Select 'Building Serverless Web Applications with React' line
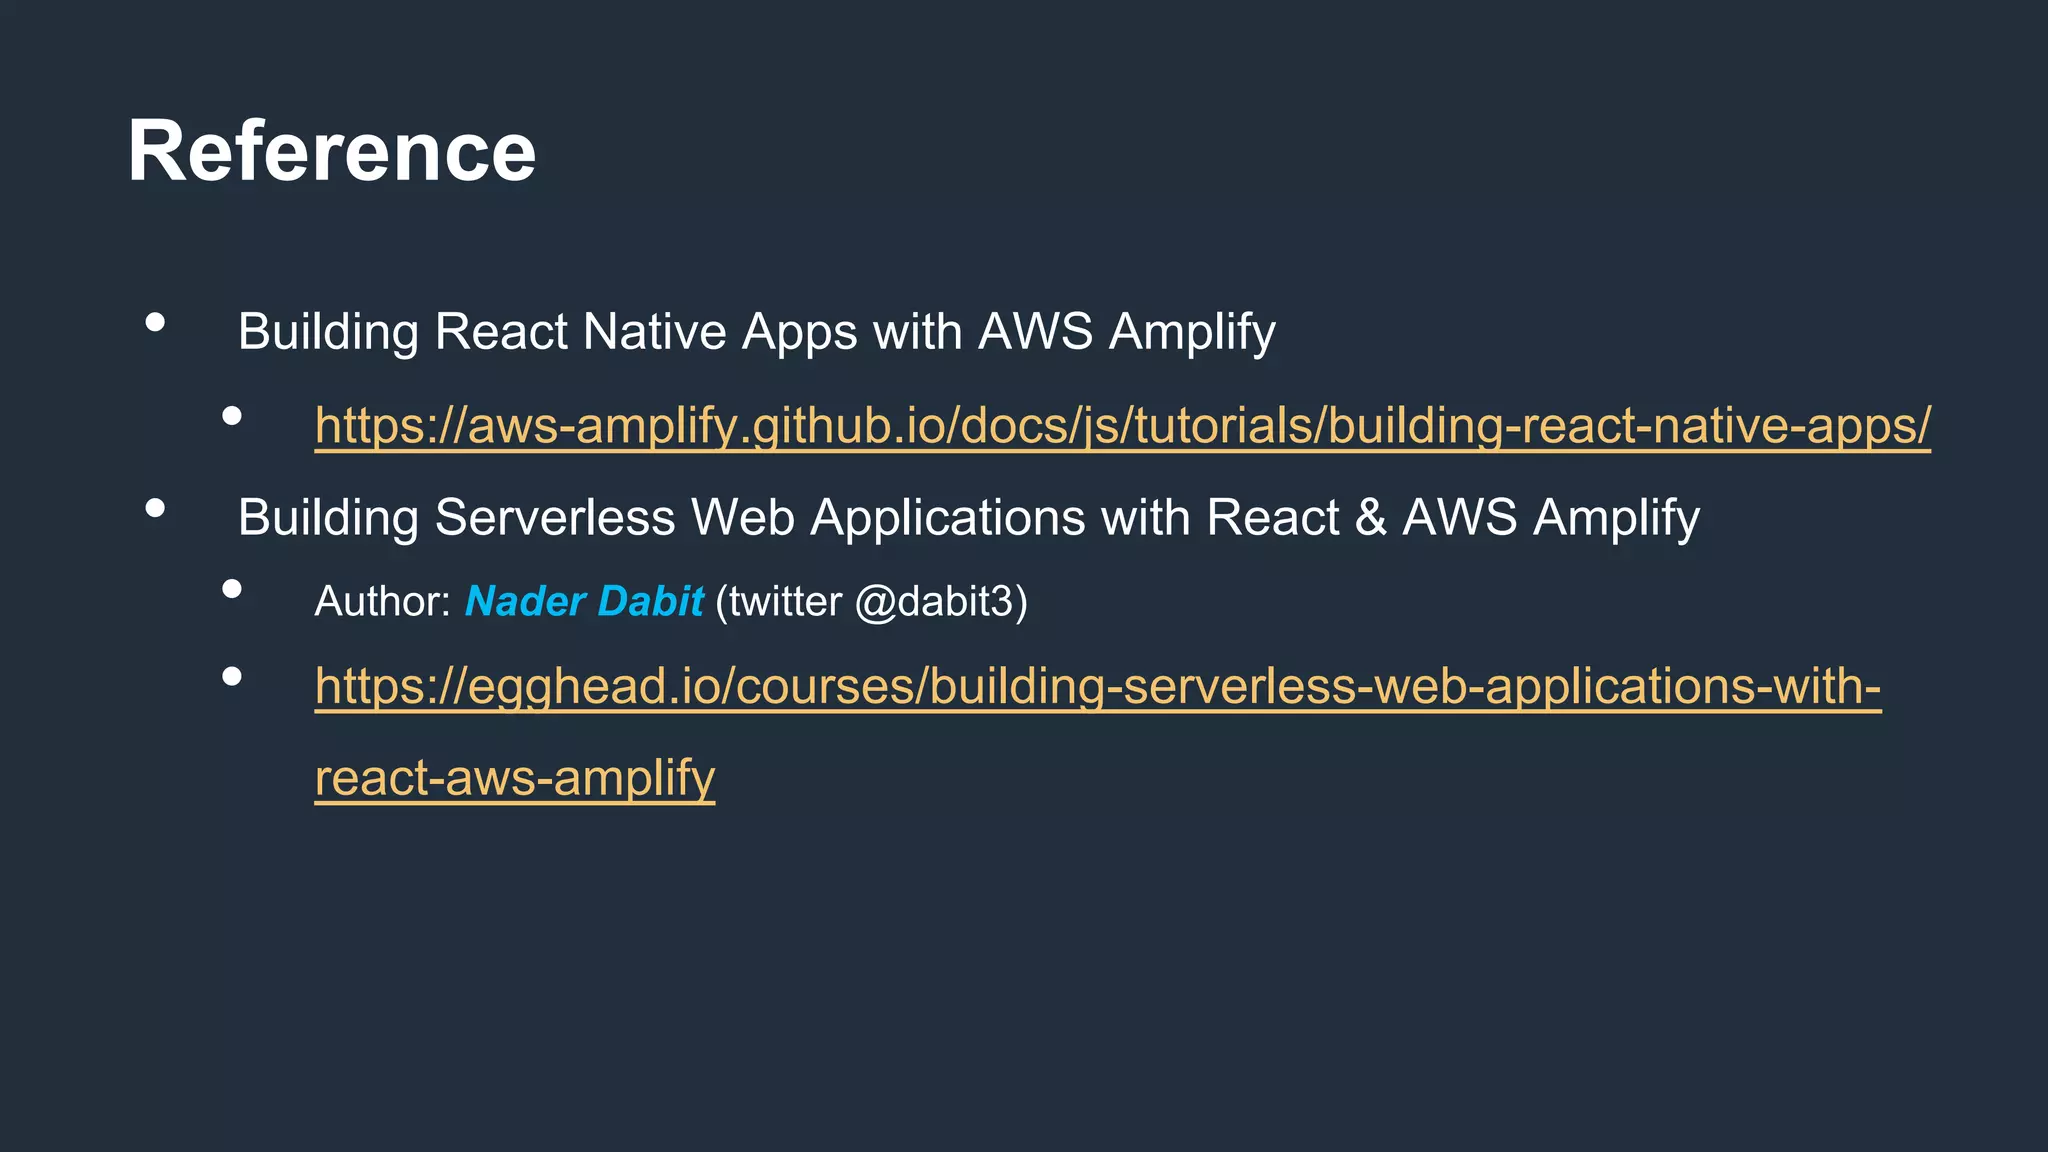 (x=969, y=518)
